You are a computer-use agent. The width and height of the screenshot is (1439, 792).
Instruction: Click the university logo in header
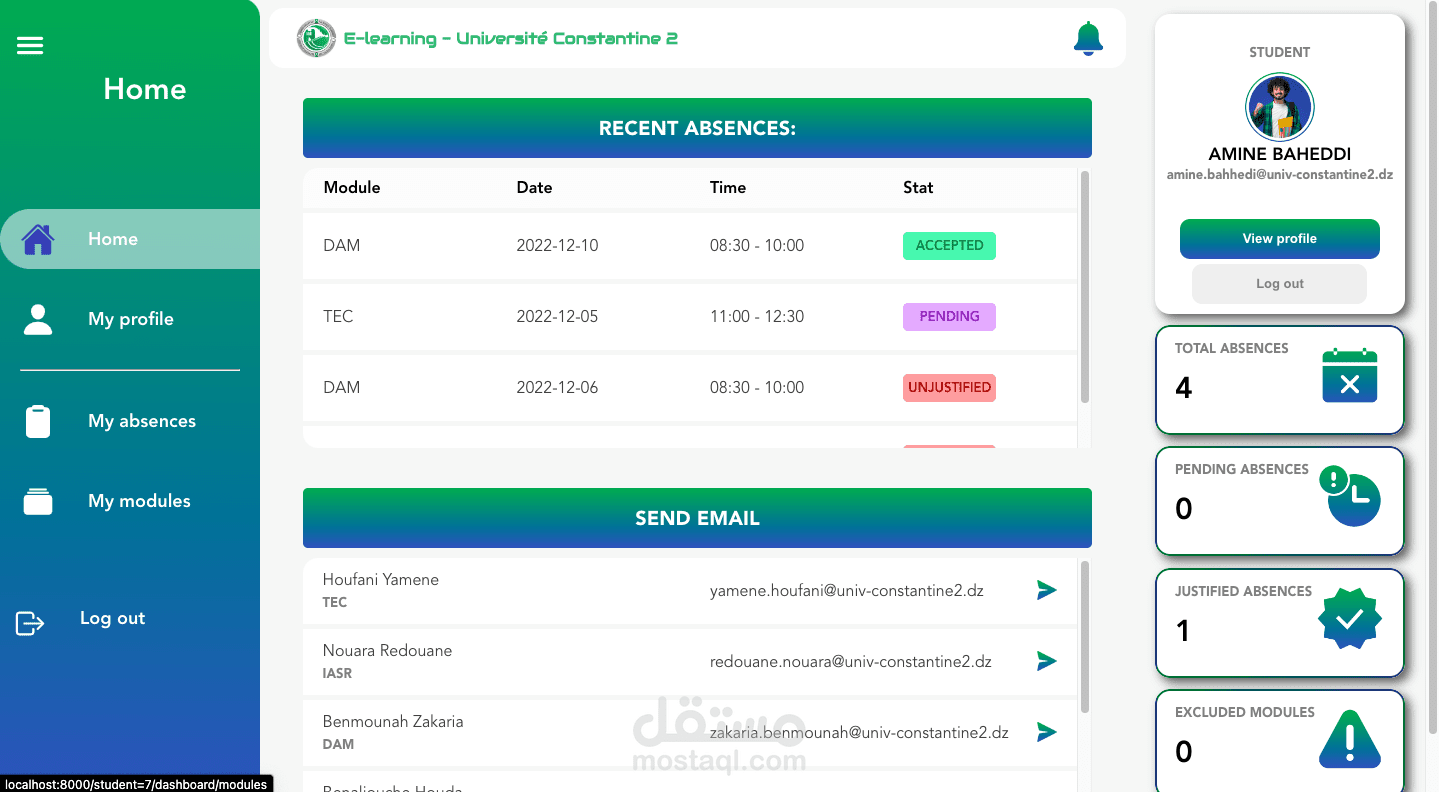[317, 38]
